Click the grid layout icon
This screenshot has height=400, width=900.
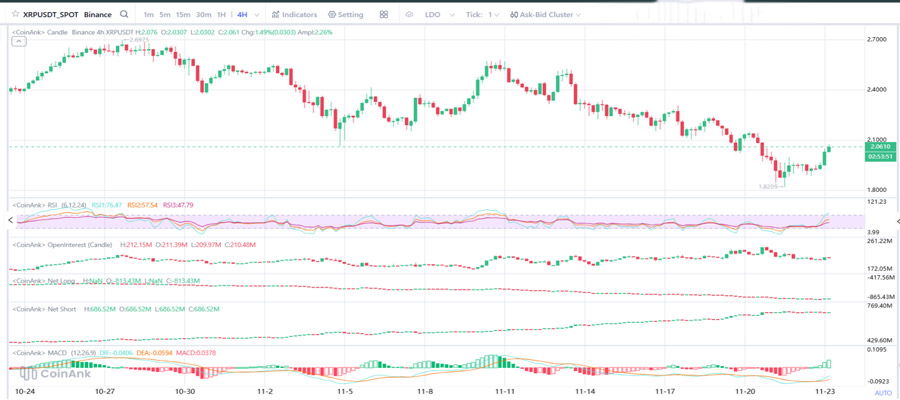click(384, 15)
